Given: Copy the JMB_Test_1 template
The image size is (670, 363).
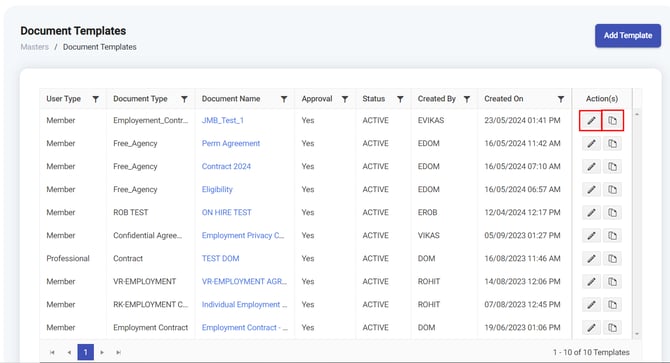Looking at the screenshot, I should point(612,120).
